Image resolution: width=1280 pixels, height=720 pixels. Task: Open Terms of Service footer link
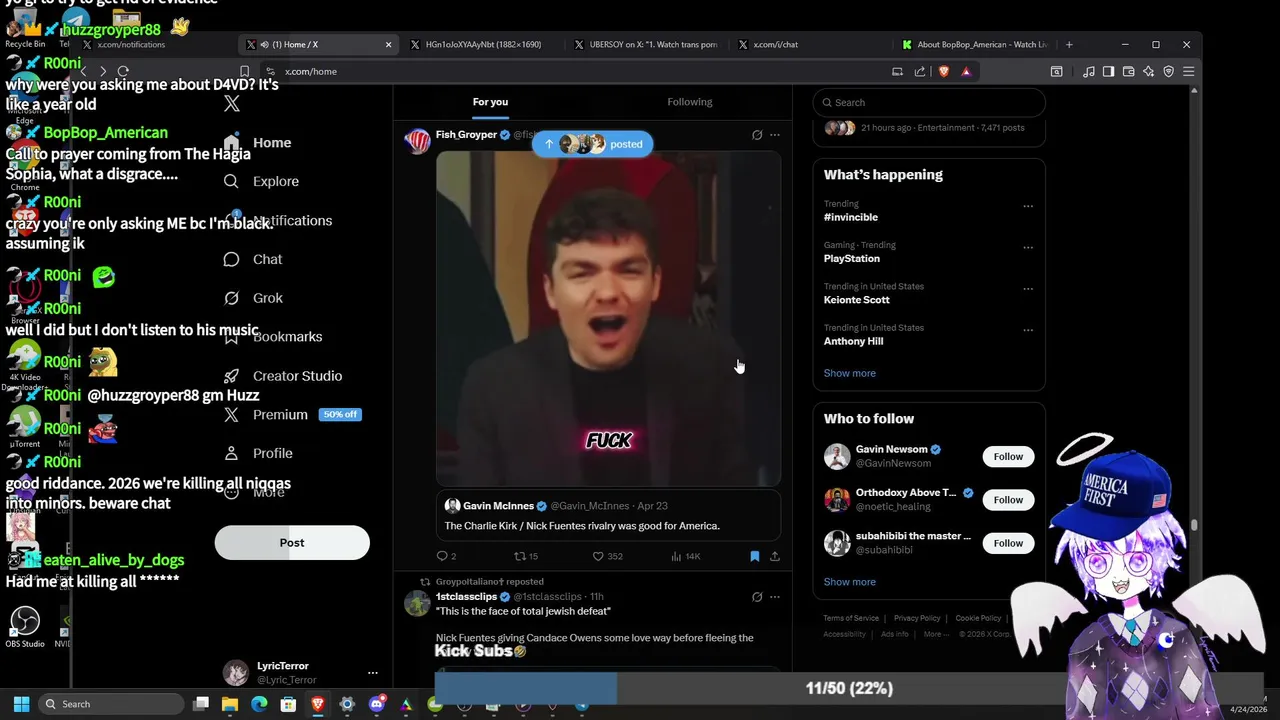[851, 618]
